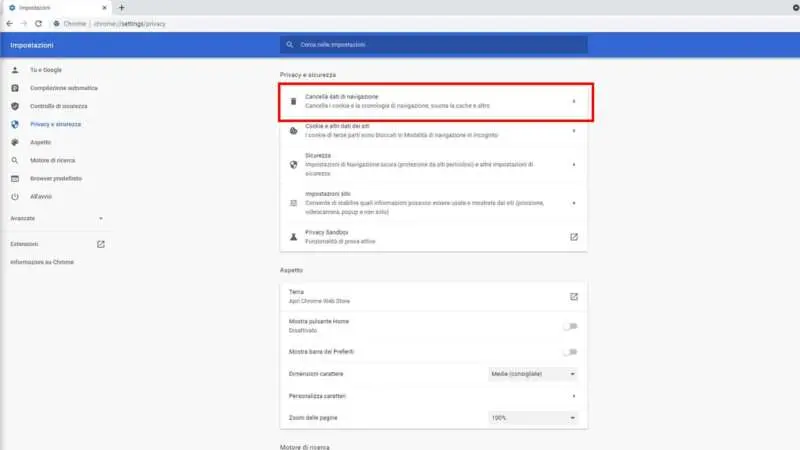800x450 pixels.
Task: Open the Zoom delle pagine 100% dropdown
Action: point(533,418)
